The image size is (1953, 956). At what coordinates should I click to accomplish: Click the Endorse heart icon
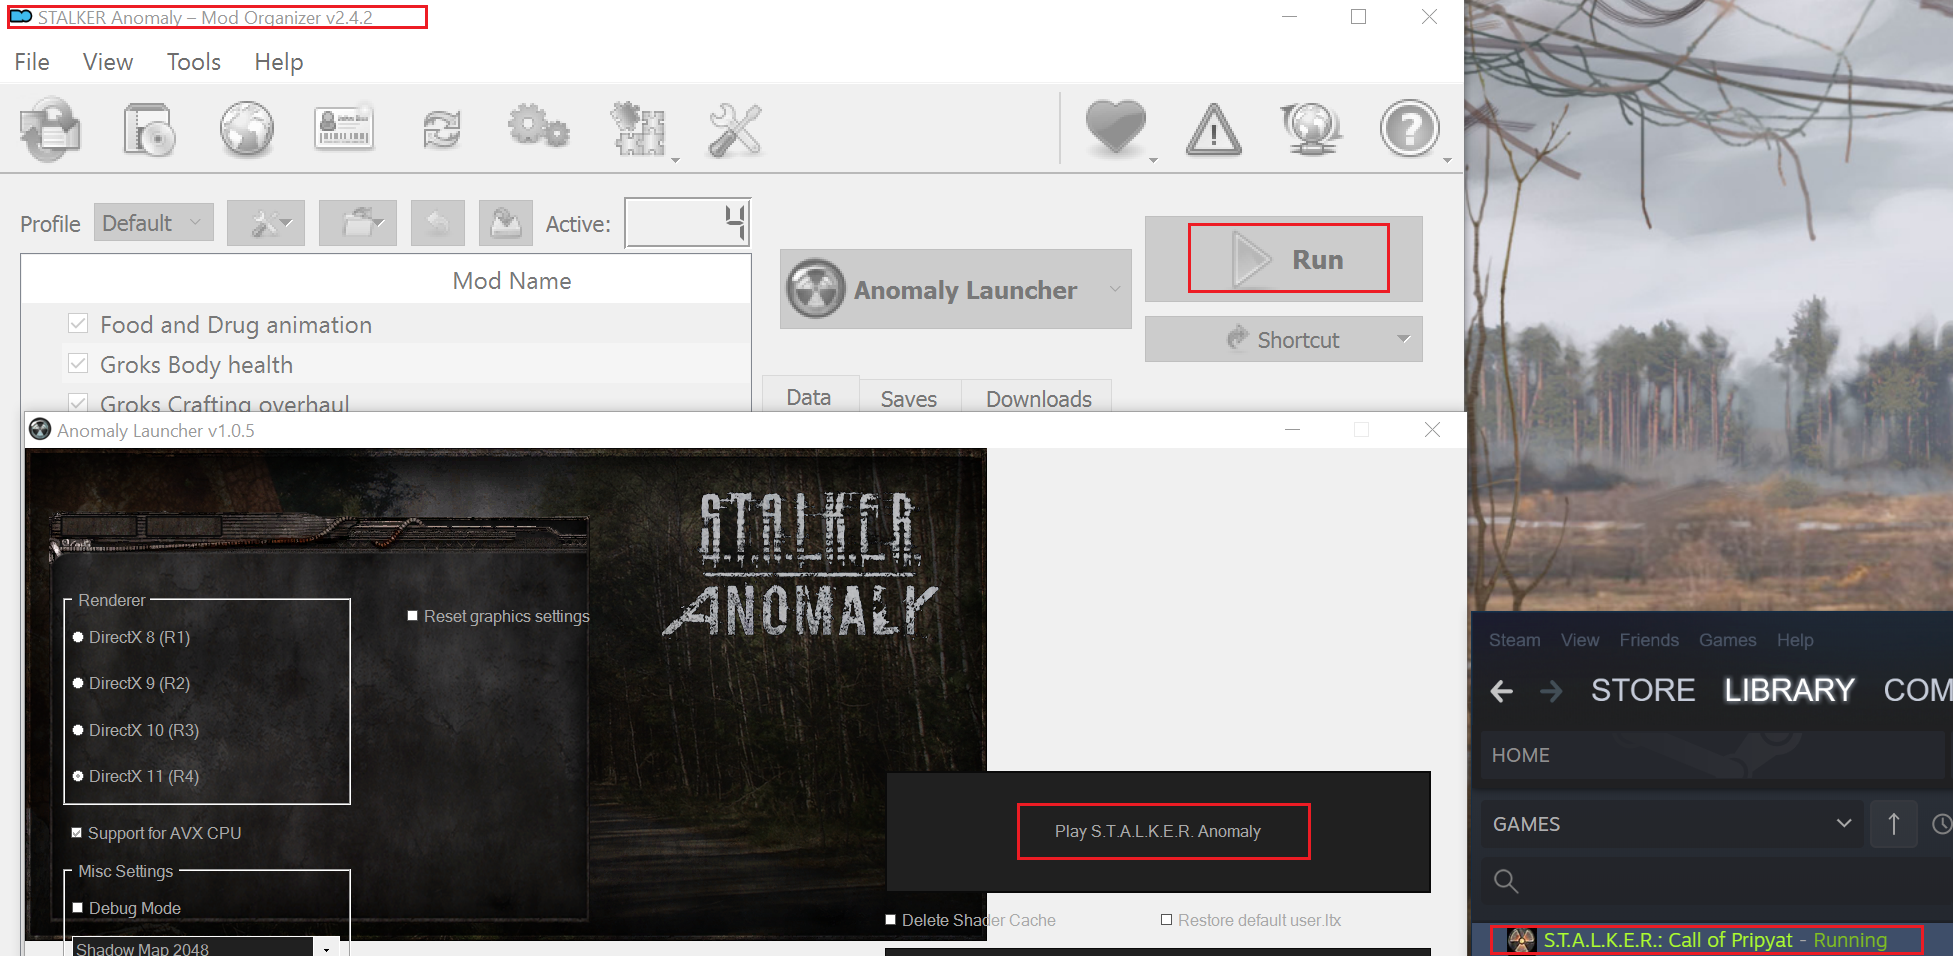click(1116, 129)
